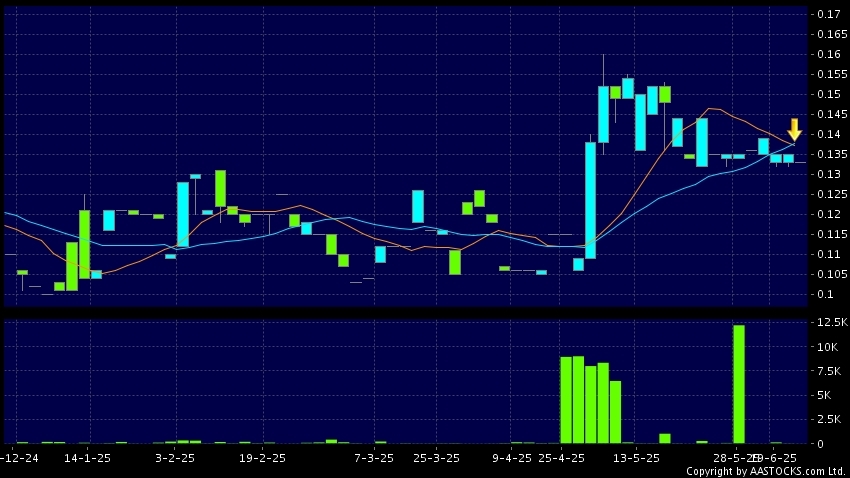Select the 0.11 price axis label
850x478 pixels.
(x=829, y=254)
